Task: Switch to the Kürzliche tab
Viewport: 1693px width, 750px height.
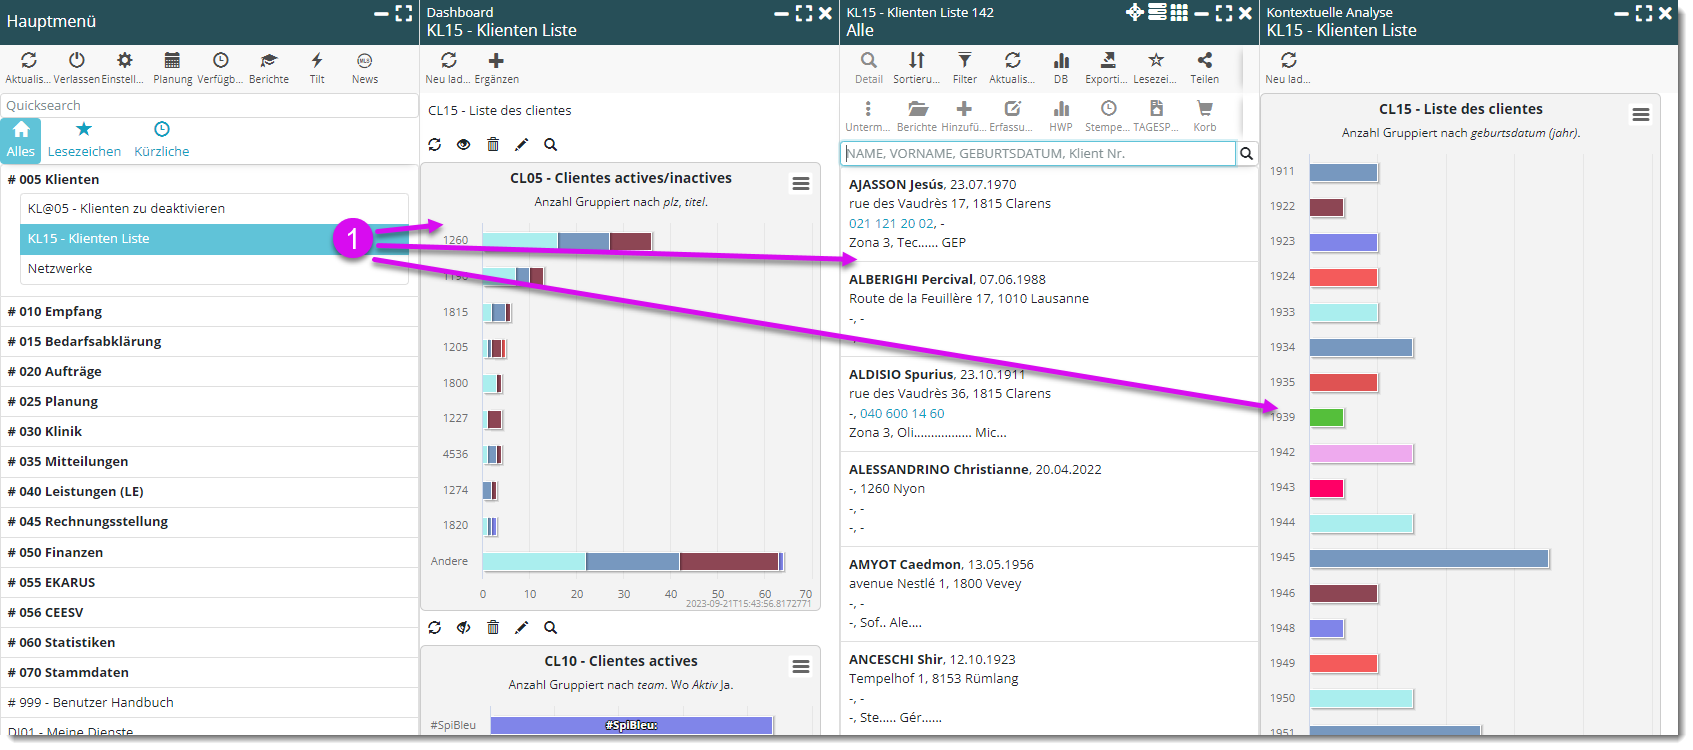Action: tap(162, 140)
